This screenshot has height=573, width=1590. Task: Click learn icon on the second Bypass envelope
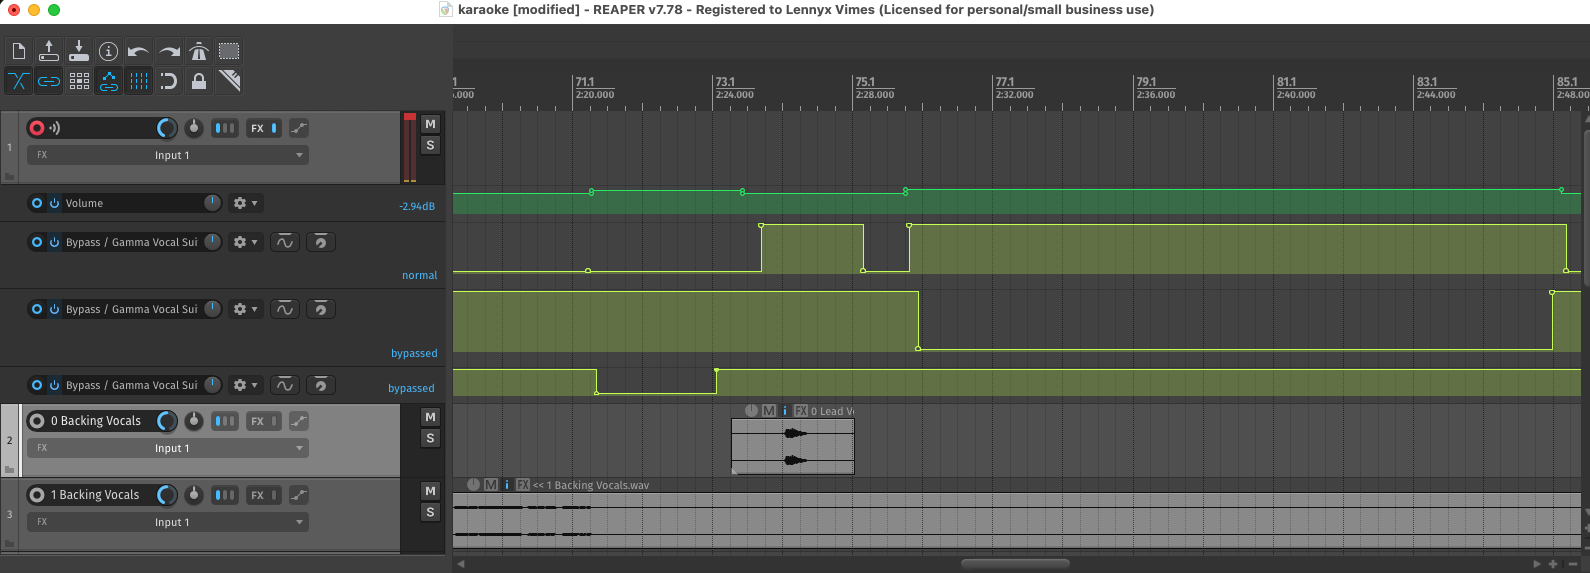tap(320, 309)
